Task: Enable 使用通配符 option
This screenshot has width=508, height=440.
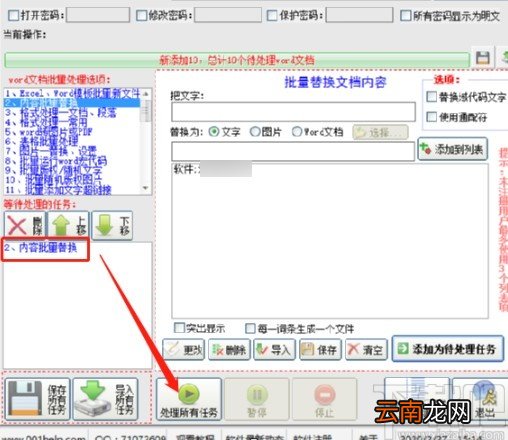Action: pos(431,117)
